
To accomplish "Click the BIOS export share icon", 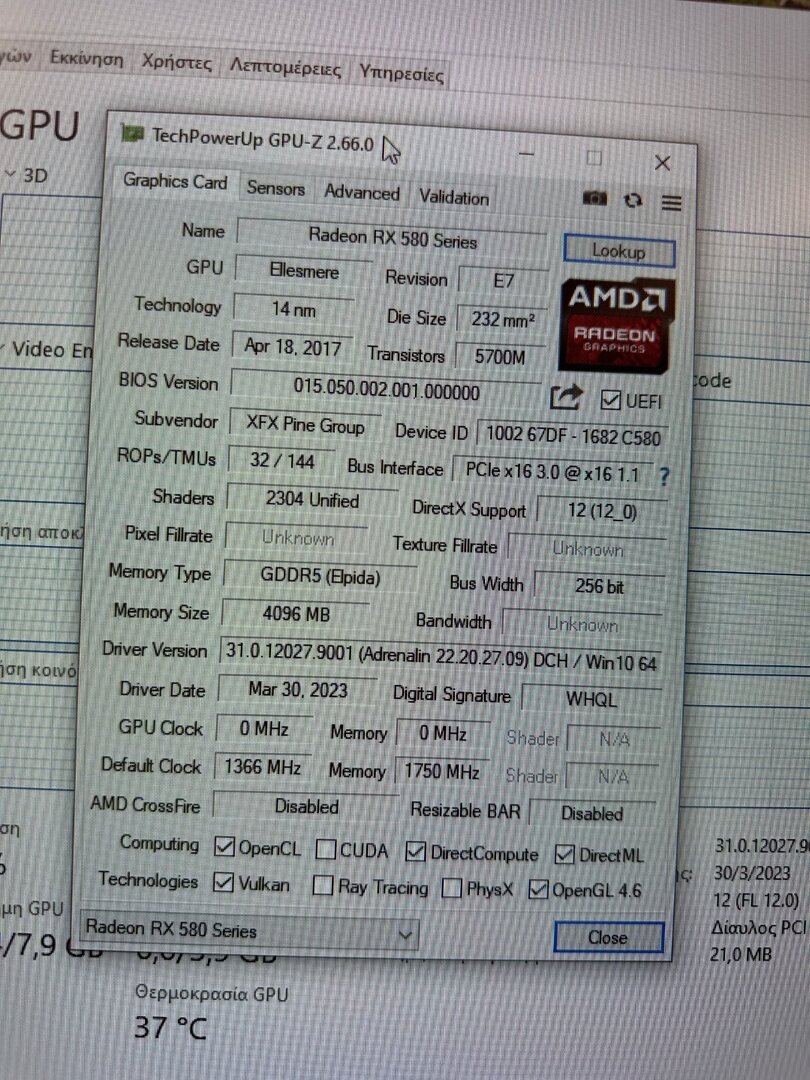I will [566, 397].
